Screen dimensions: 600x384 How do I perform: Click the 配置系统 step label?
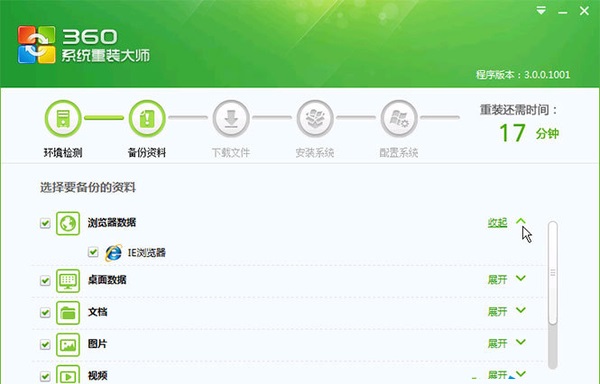click(x=398, y=153)
